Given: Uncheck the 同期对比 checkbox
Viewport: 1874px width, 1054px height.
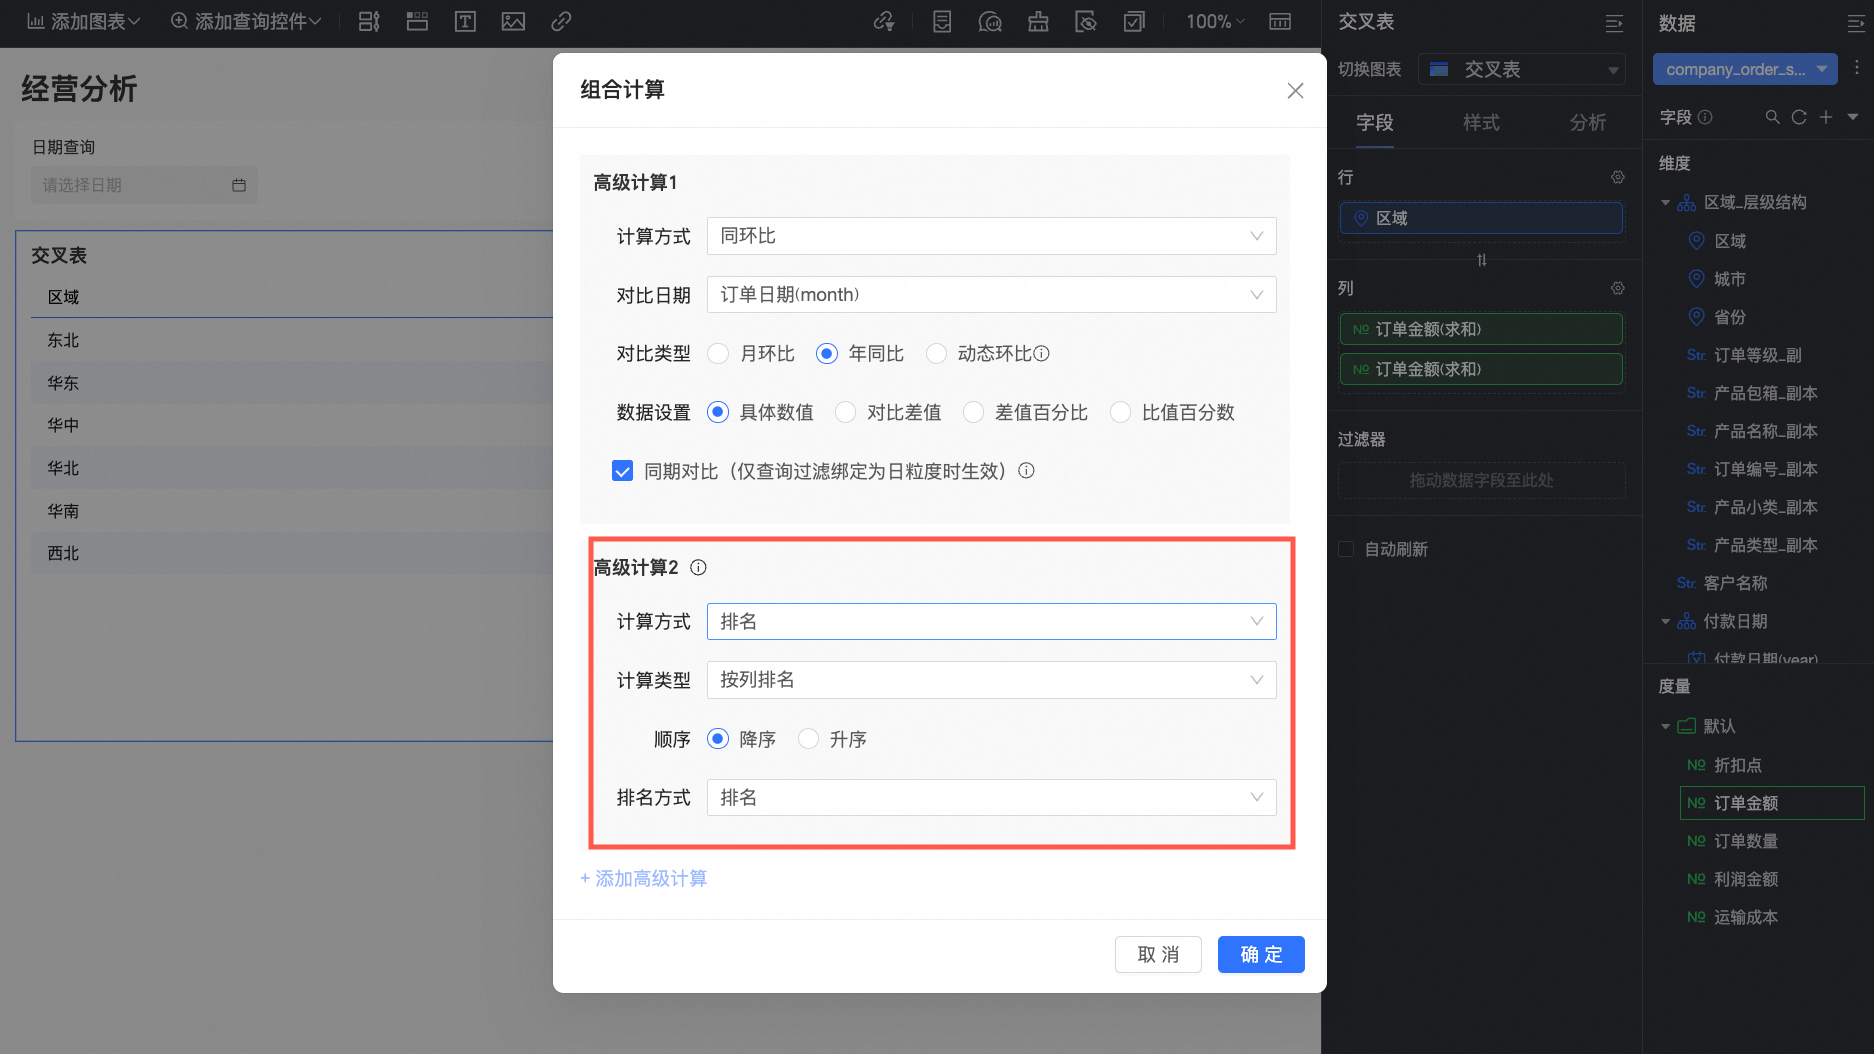Looking at the screenshot, I should click(622, 471).
